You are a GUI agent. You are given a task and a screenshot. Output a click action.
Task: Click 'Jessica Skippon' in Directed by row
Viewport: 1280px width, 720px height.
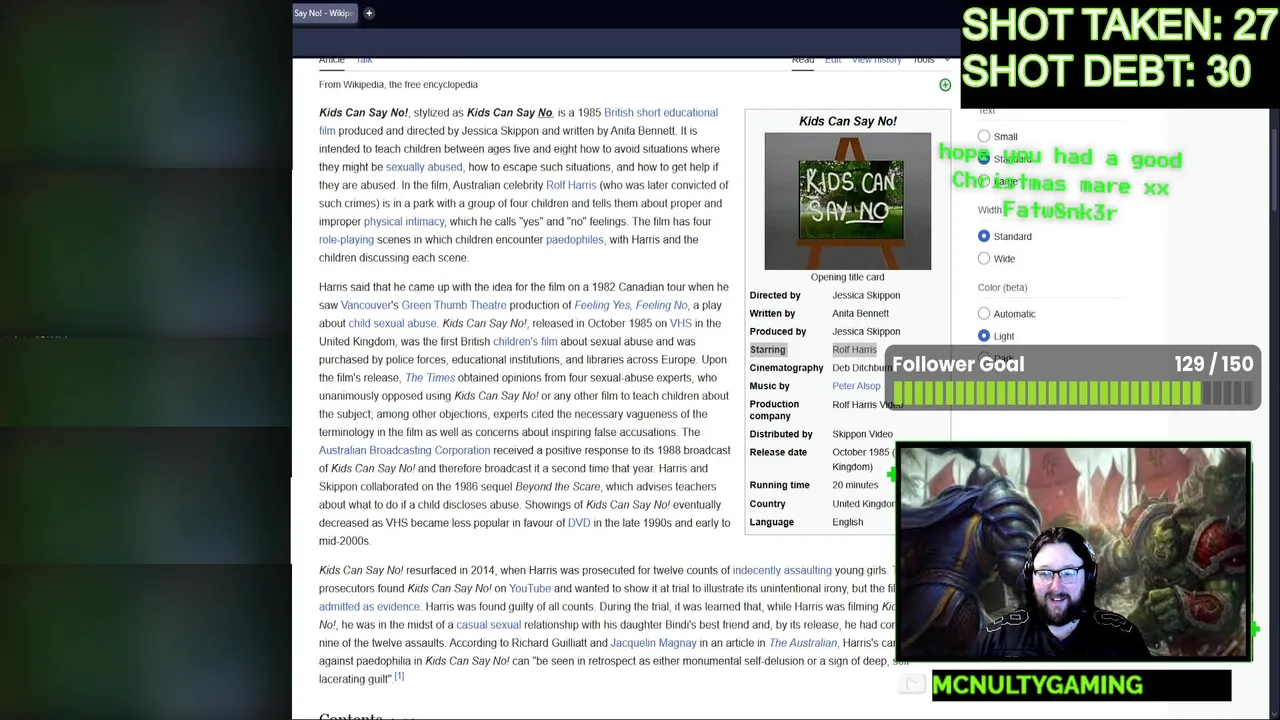[x=866, y=296]
